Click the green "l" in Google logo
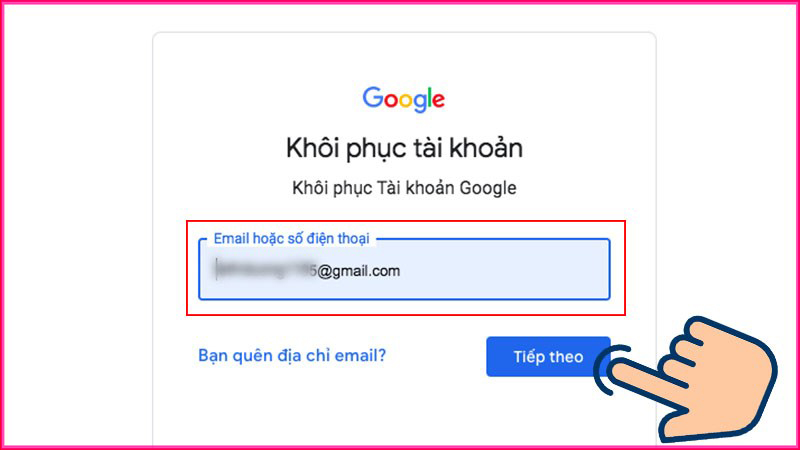 click(431, 97)
